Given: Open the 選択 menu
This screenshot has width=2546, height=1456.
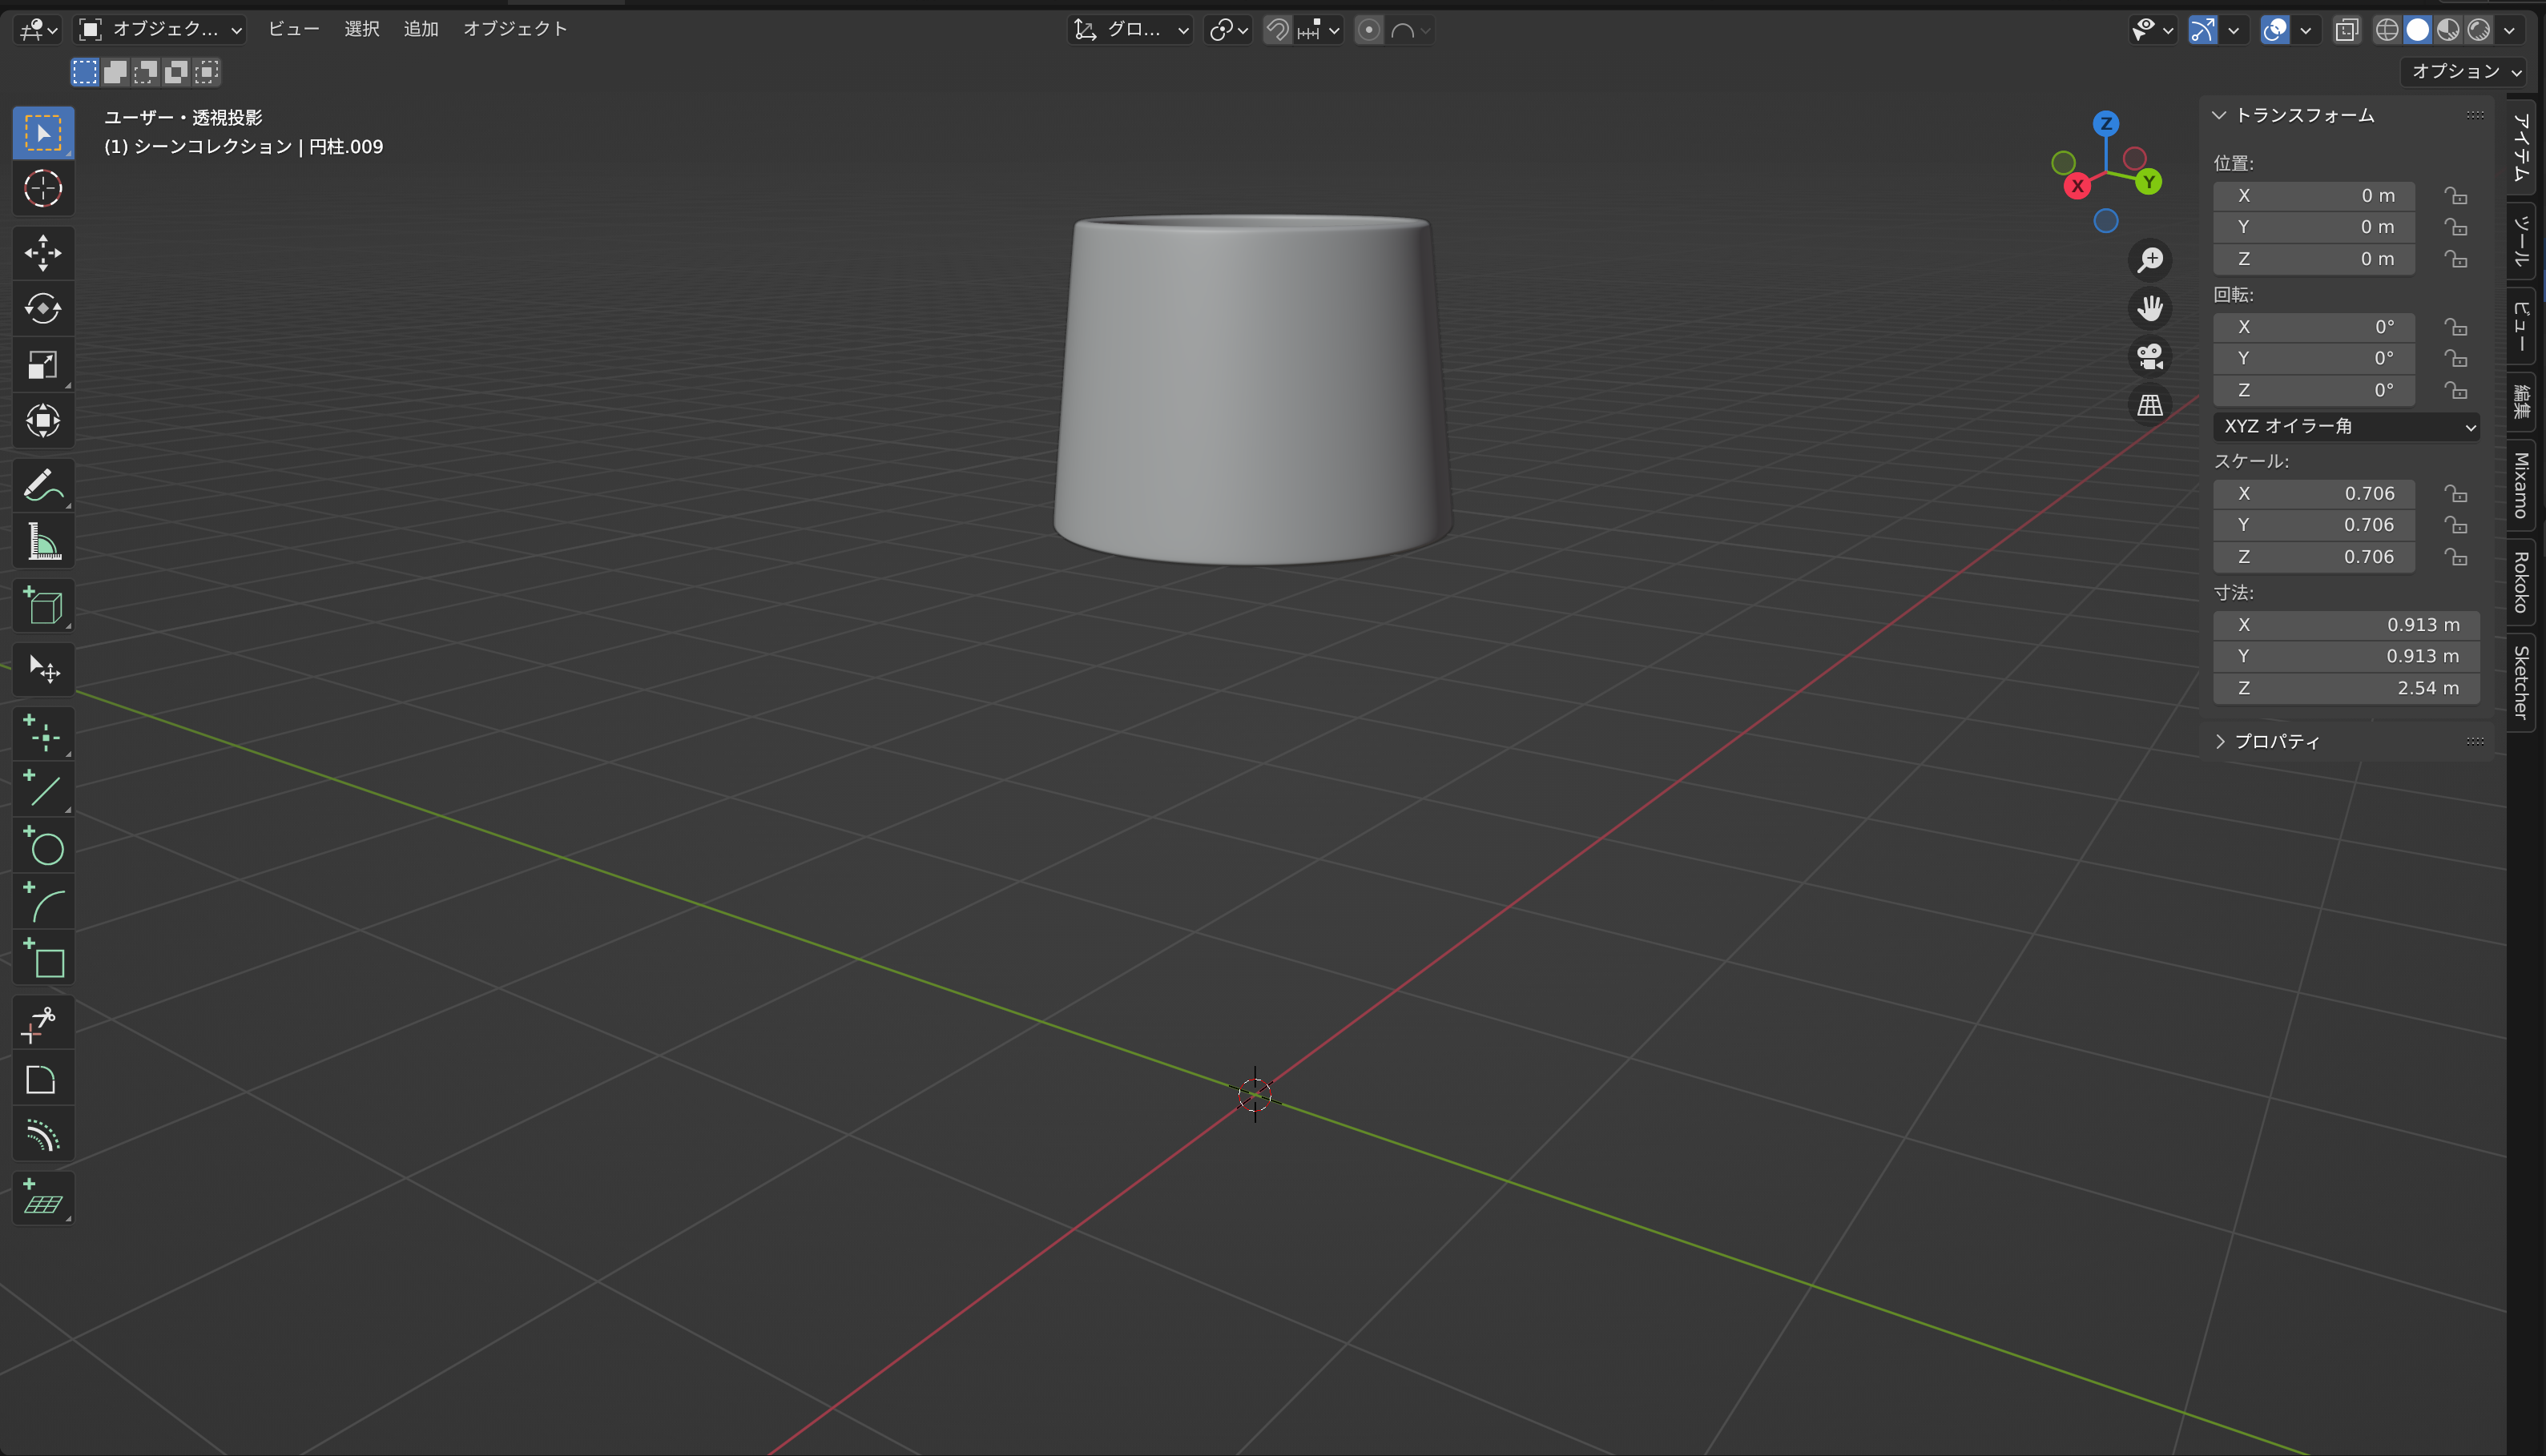Looking at the screenshot, I should [x=362, y=29].
